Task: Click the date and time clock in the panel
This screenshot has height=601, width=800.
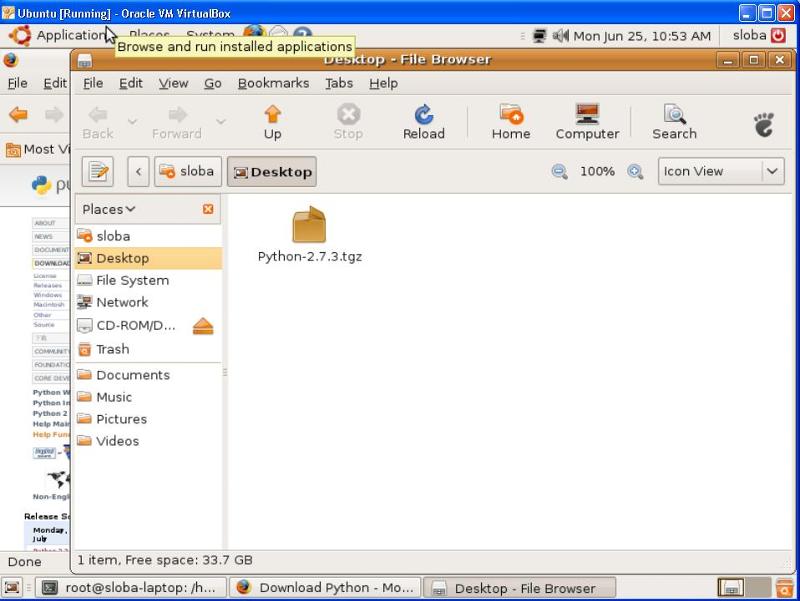Action: tap(642, 36)
